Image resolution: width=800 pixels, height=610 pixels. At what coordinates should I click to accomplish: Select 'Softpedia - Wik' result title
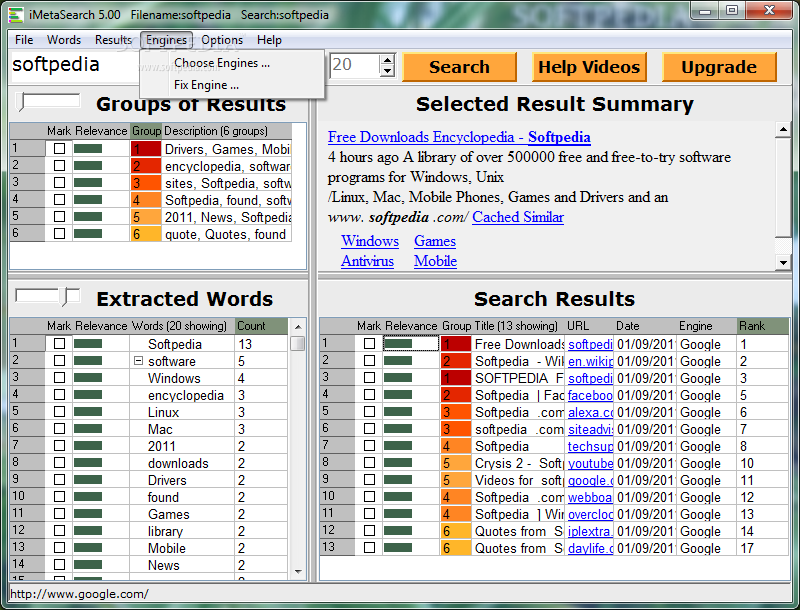click(518, 361)
